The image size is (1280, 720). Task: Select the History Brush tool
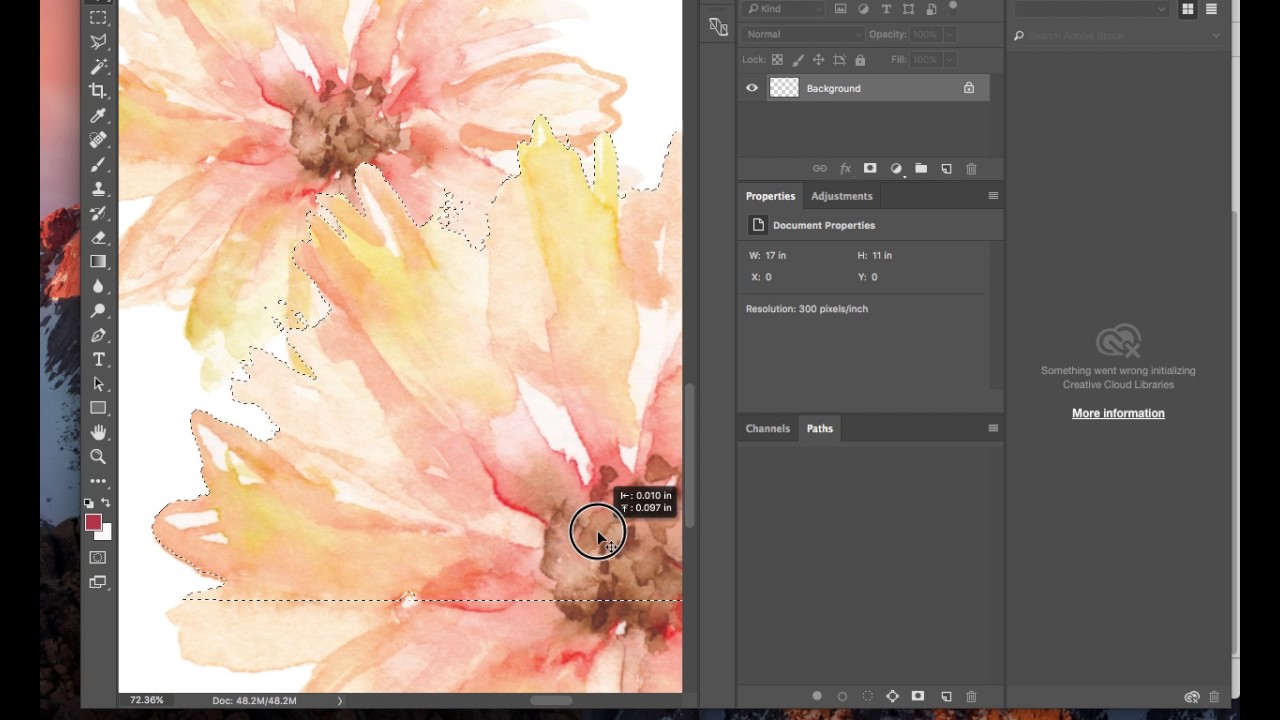pyautogui.click(x=98, y=213)
